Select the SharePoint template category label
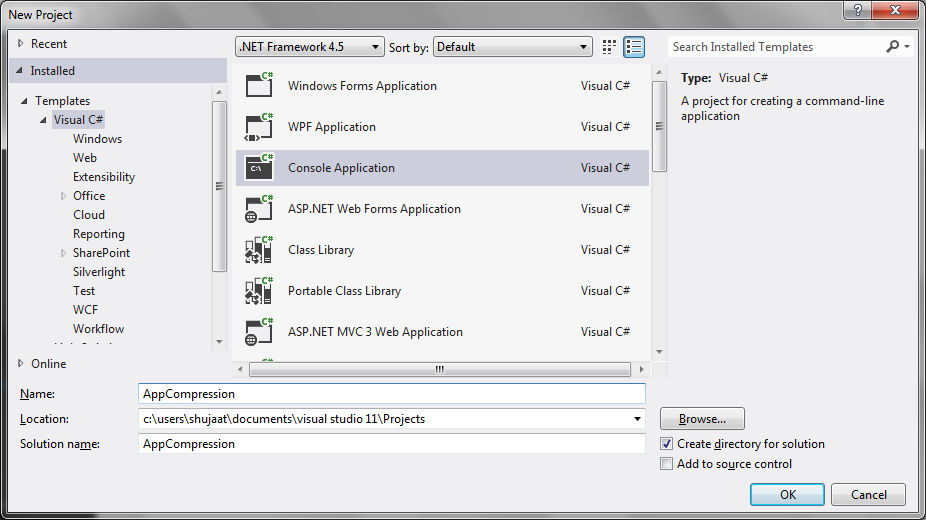This screenshot has width=926, height=520. [101, 253]
